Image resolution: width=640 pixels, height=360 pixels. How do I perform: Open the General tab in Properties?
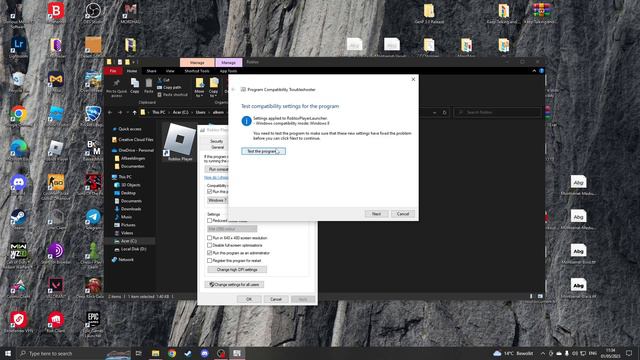[217, 147]
